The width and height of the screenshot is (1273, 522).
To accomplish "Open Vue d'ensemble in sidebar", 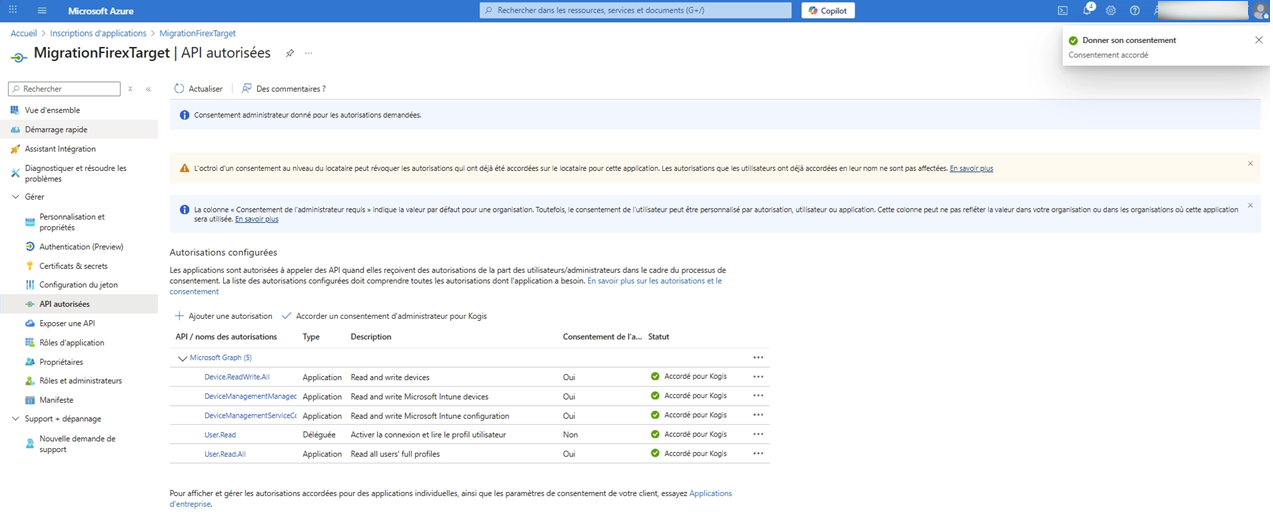I will pyautogui.click(x=52, y=110).
